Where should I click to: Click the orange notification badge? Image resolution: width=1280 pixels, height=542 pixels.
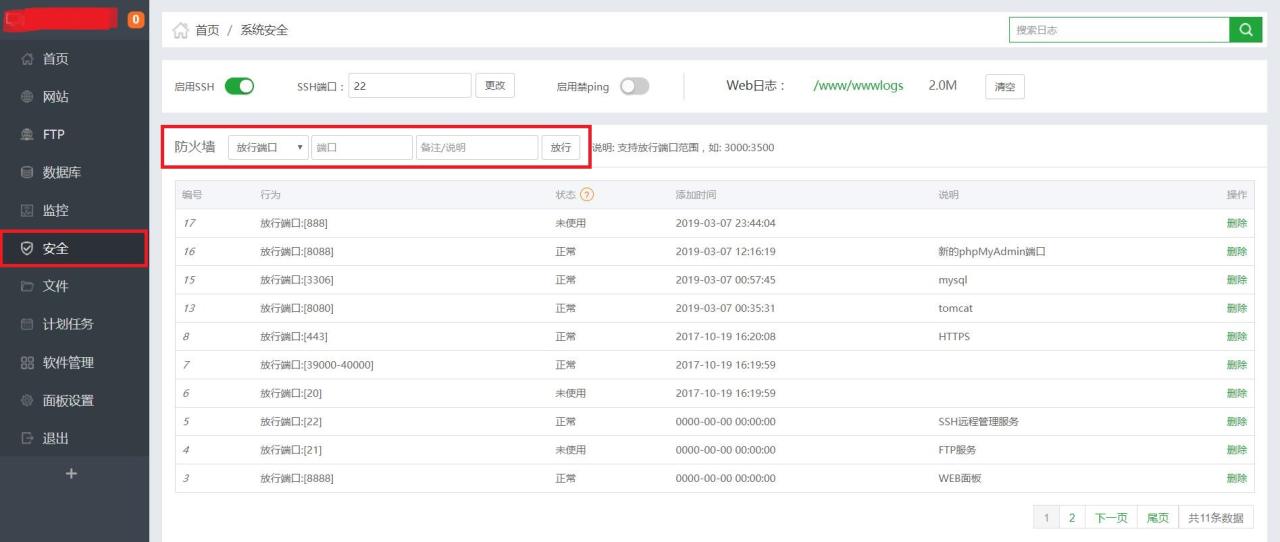pos(136,19)
